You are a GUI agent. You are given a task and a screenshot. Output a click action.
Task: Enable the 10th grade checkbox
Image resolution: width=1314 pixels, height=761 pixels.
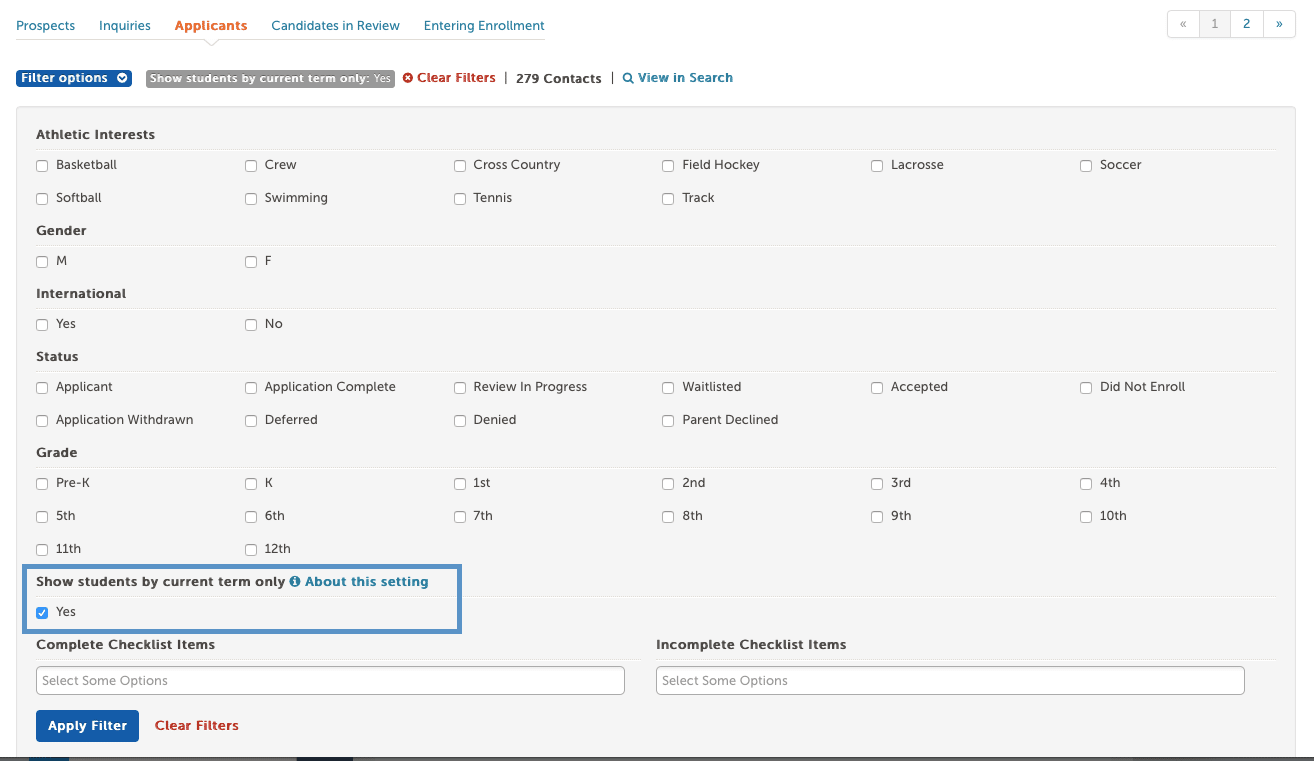tap(1086, 517)
